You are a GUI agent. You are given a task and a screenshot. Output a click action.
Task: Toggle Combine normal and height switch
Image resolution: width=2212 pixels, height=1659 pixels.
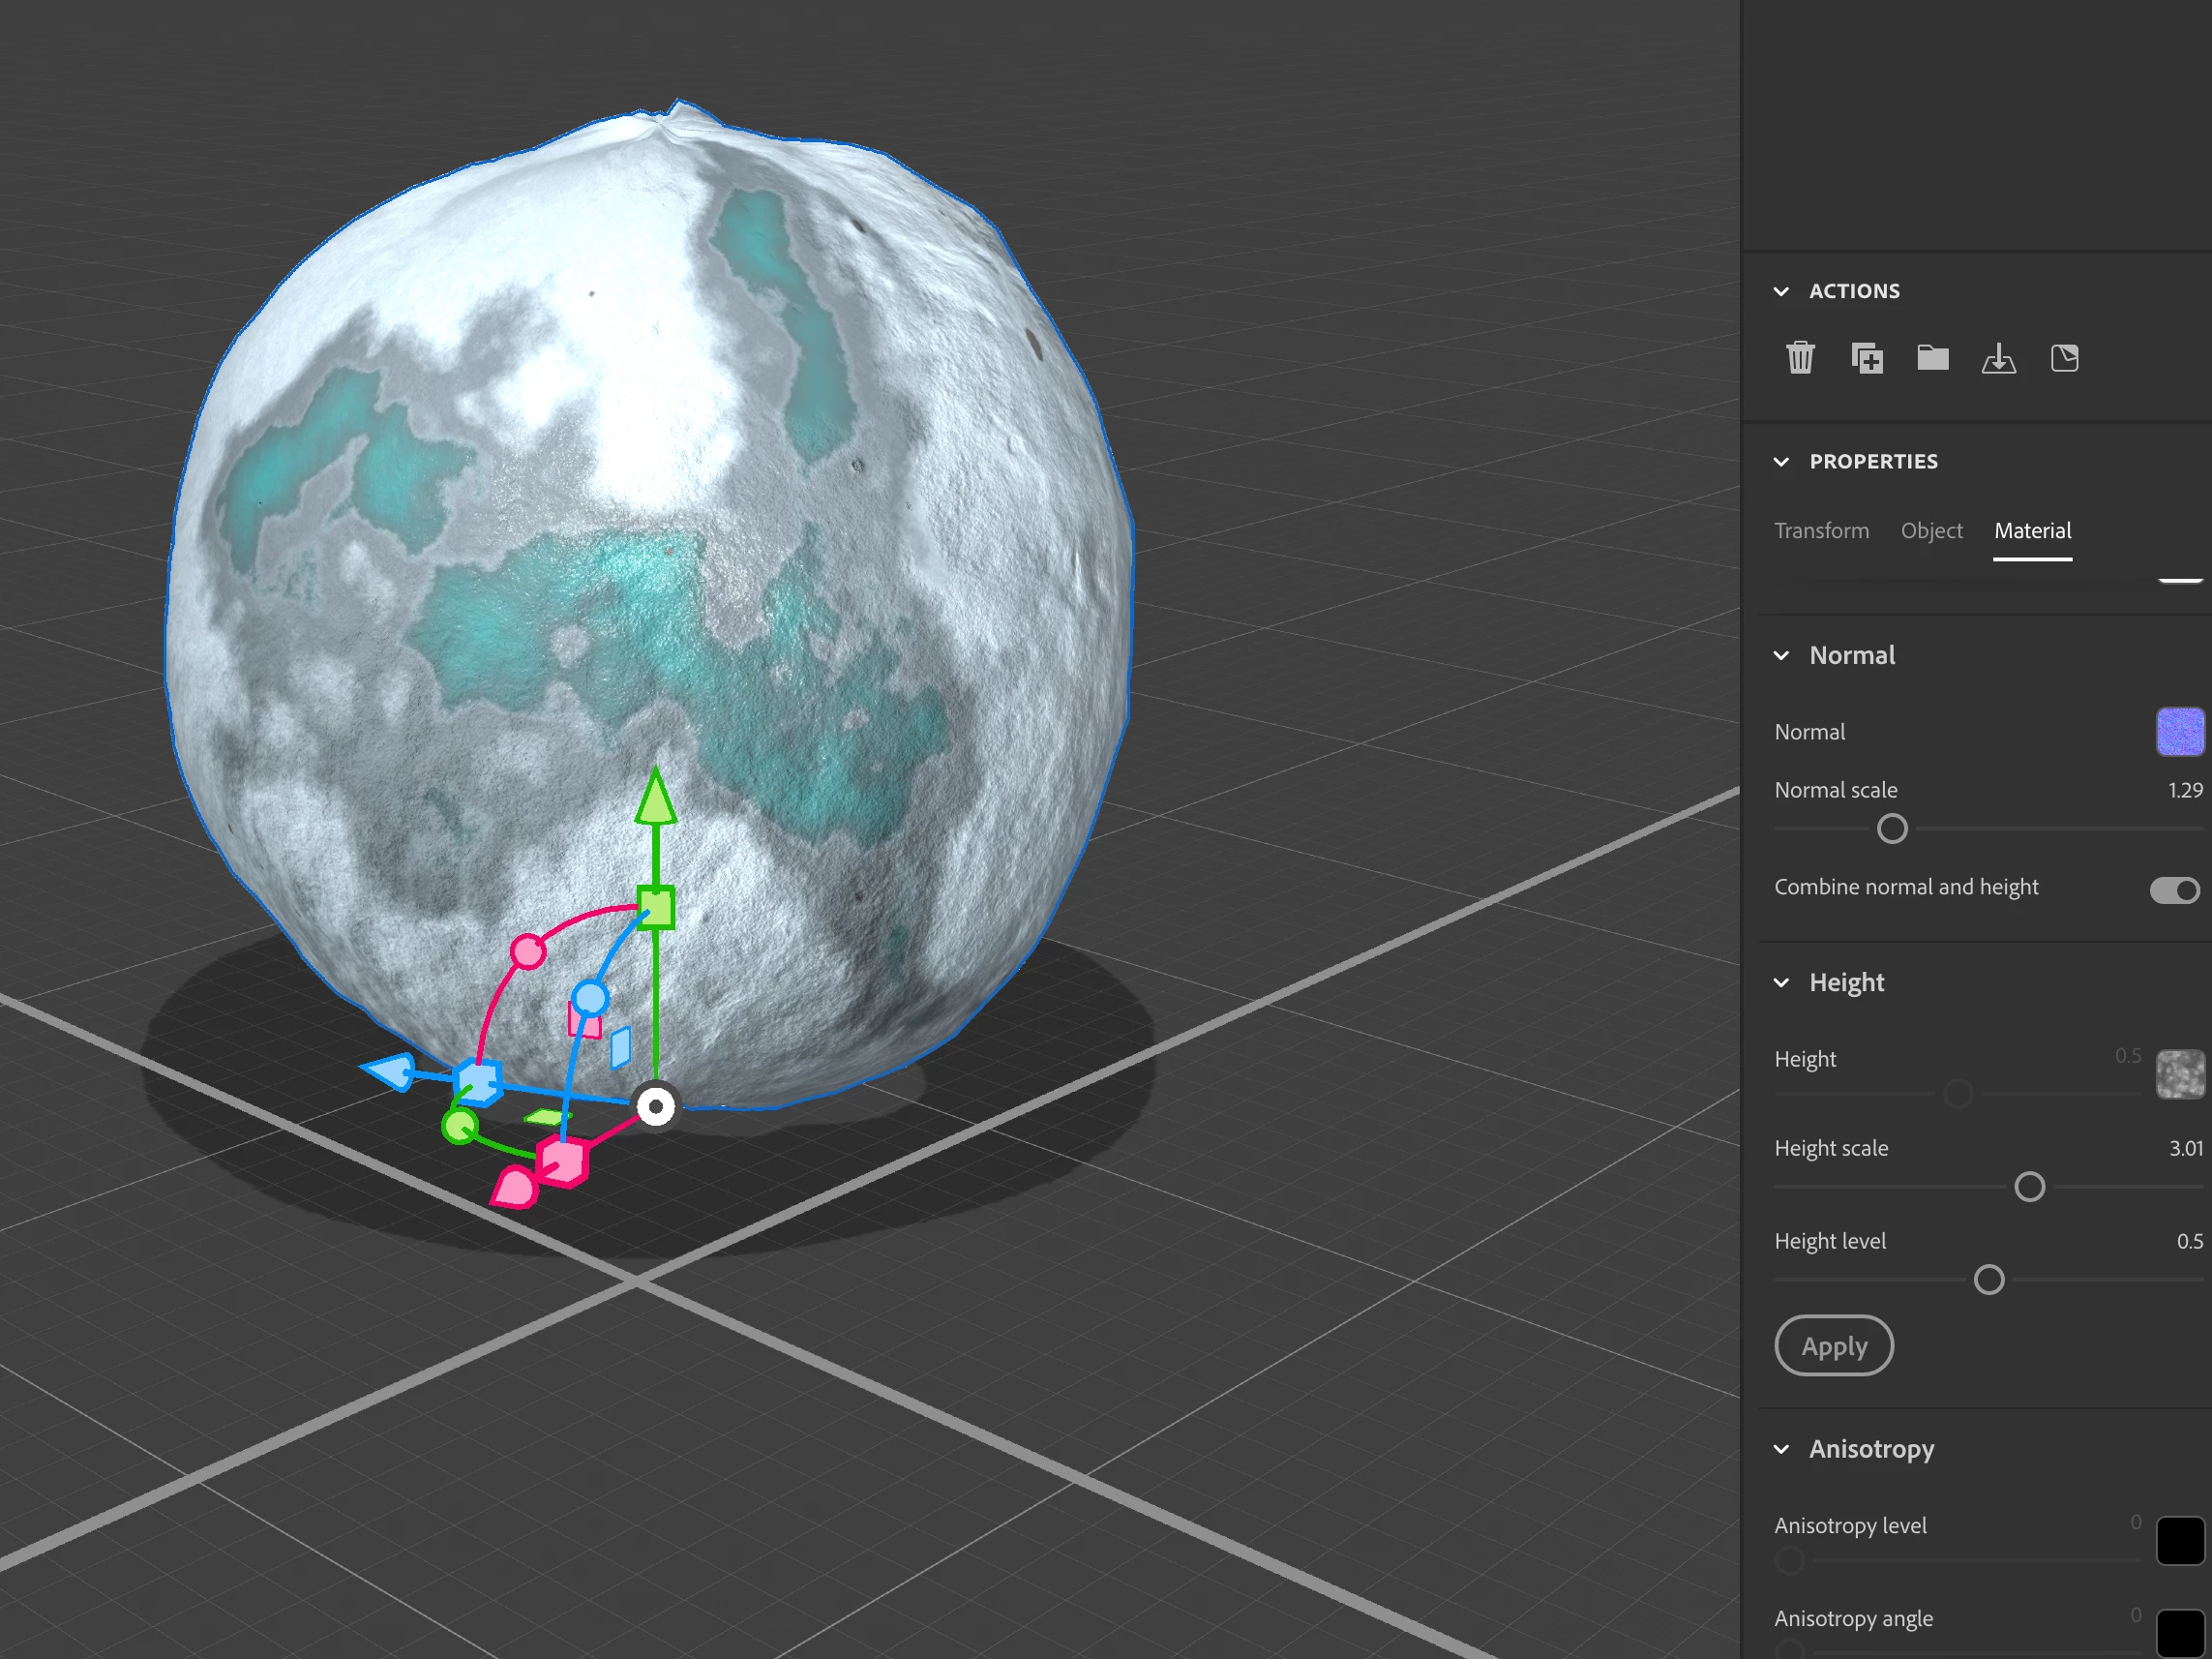coord(2173,889)
